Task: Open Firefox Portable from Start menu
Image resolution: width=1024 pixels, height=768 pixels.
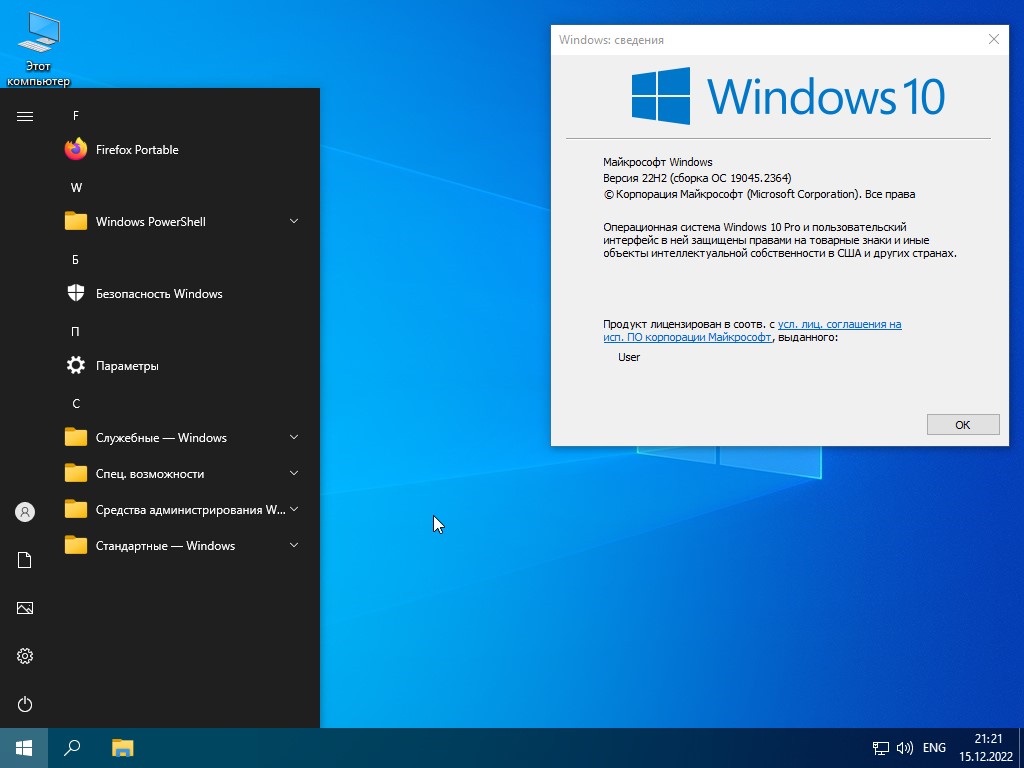Action: tap(136, 149)
